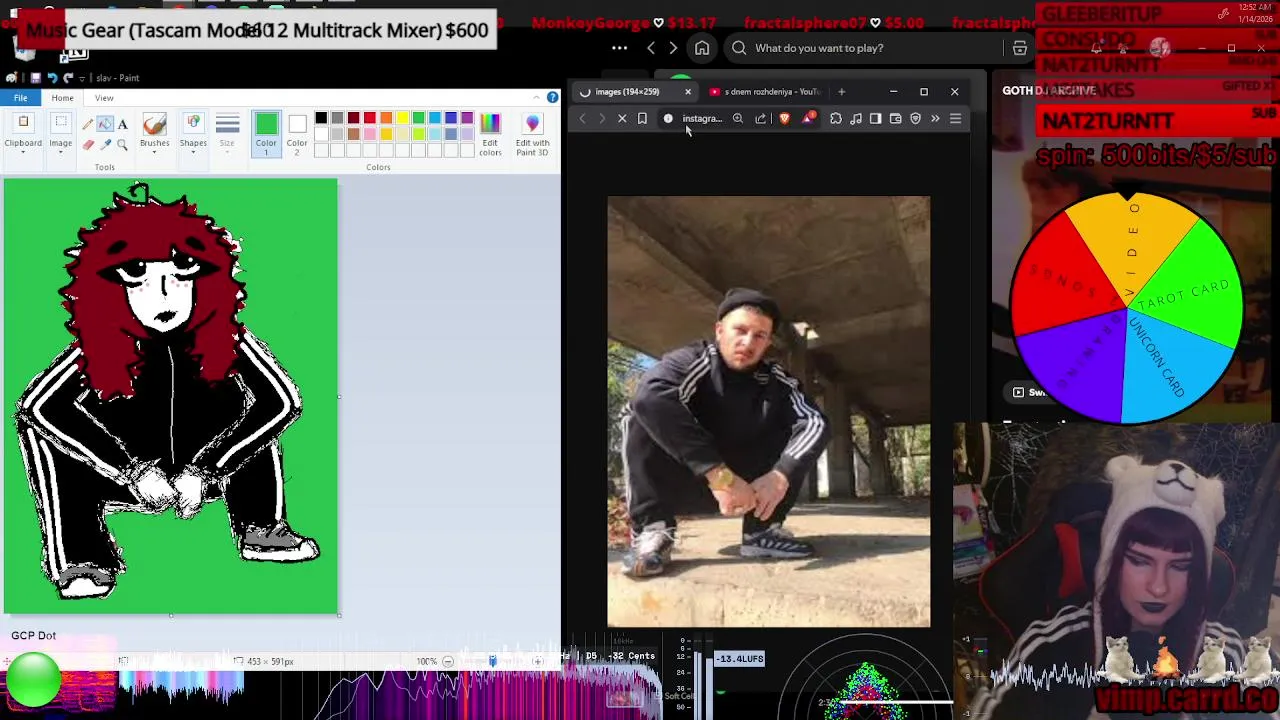Click the drawing canvas in Paint
The height and width of the screenshot is (720, 1280).
(x=171, y=396)
